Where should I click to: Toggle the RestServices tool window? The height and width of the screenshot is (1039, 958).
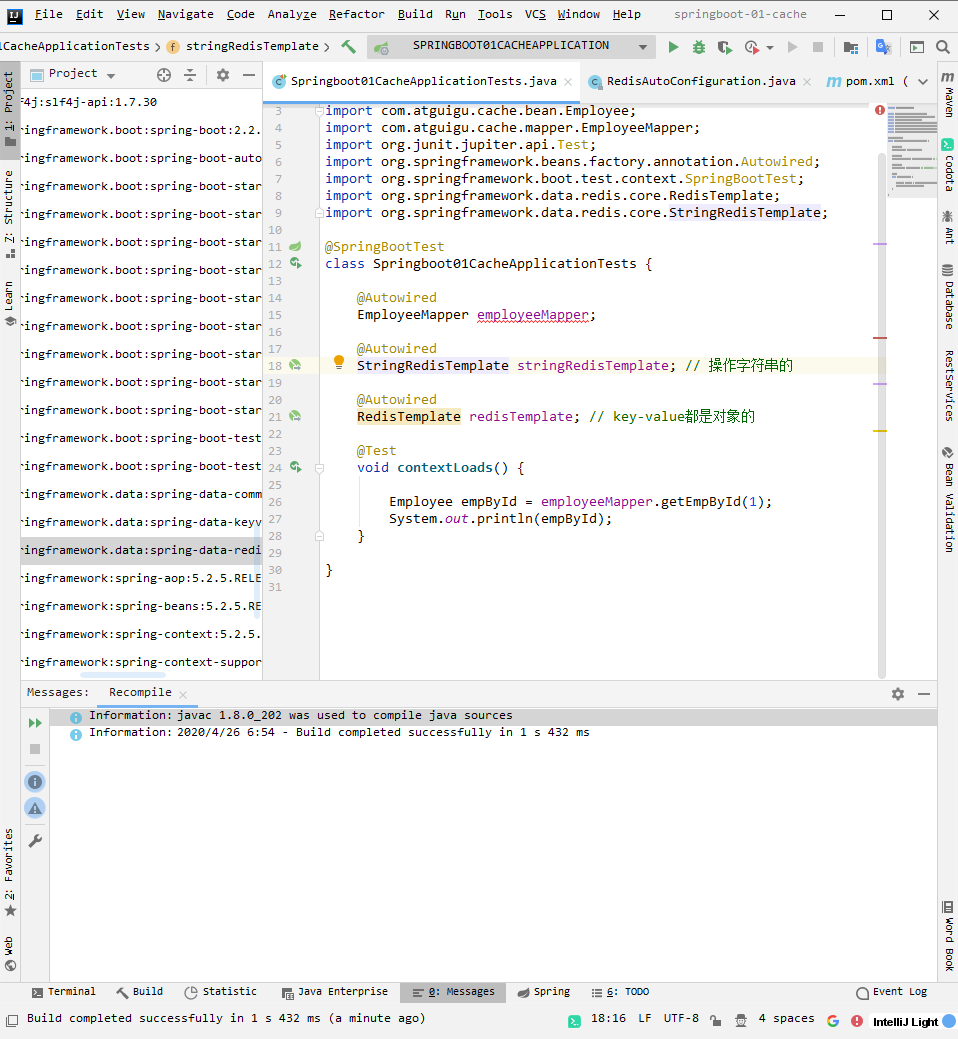tap(948, 386)
